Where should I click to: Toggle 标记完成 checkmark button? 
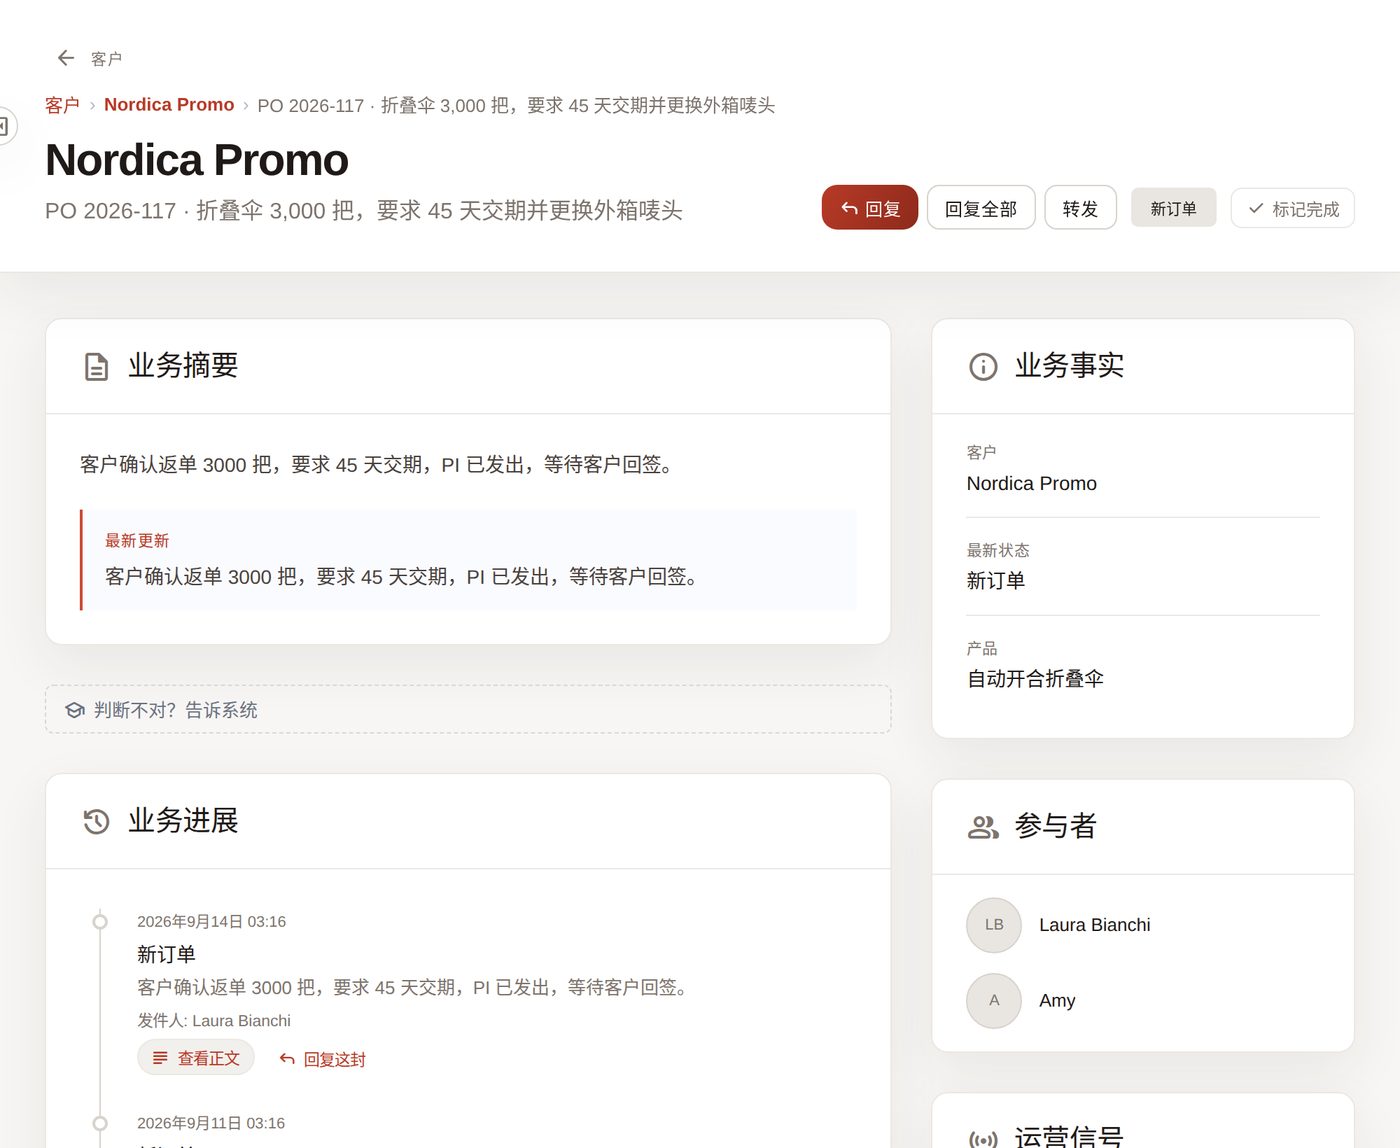1292,208
